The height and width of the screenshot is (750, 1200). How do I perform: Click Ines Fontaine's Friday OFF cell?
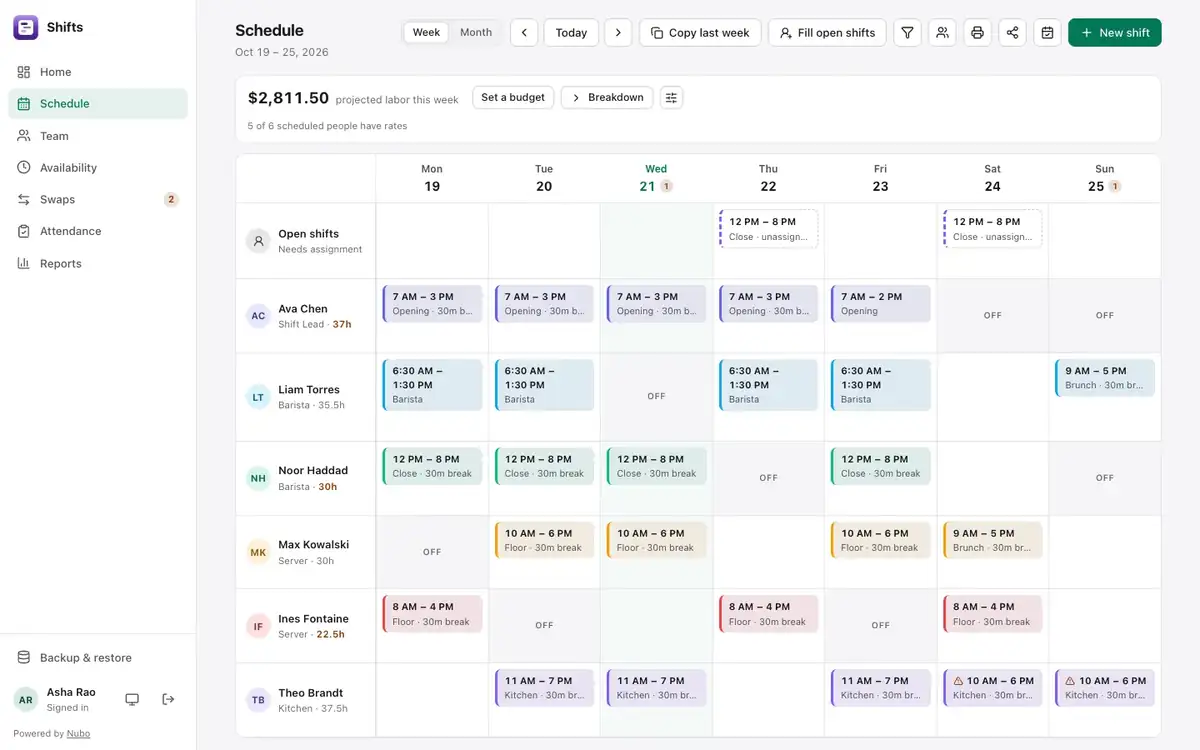click(880, 625)
